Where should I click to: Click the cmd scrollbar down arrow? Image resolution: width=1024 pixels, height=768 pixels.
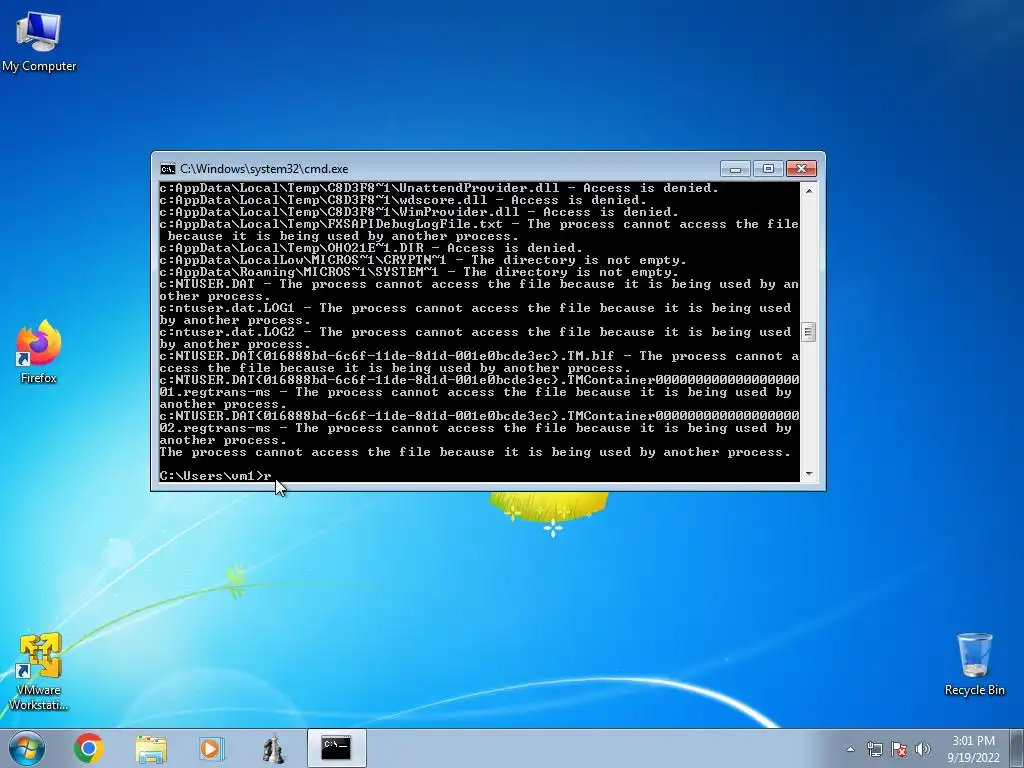808,474
